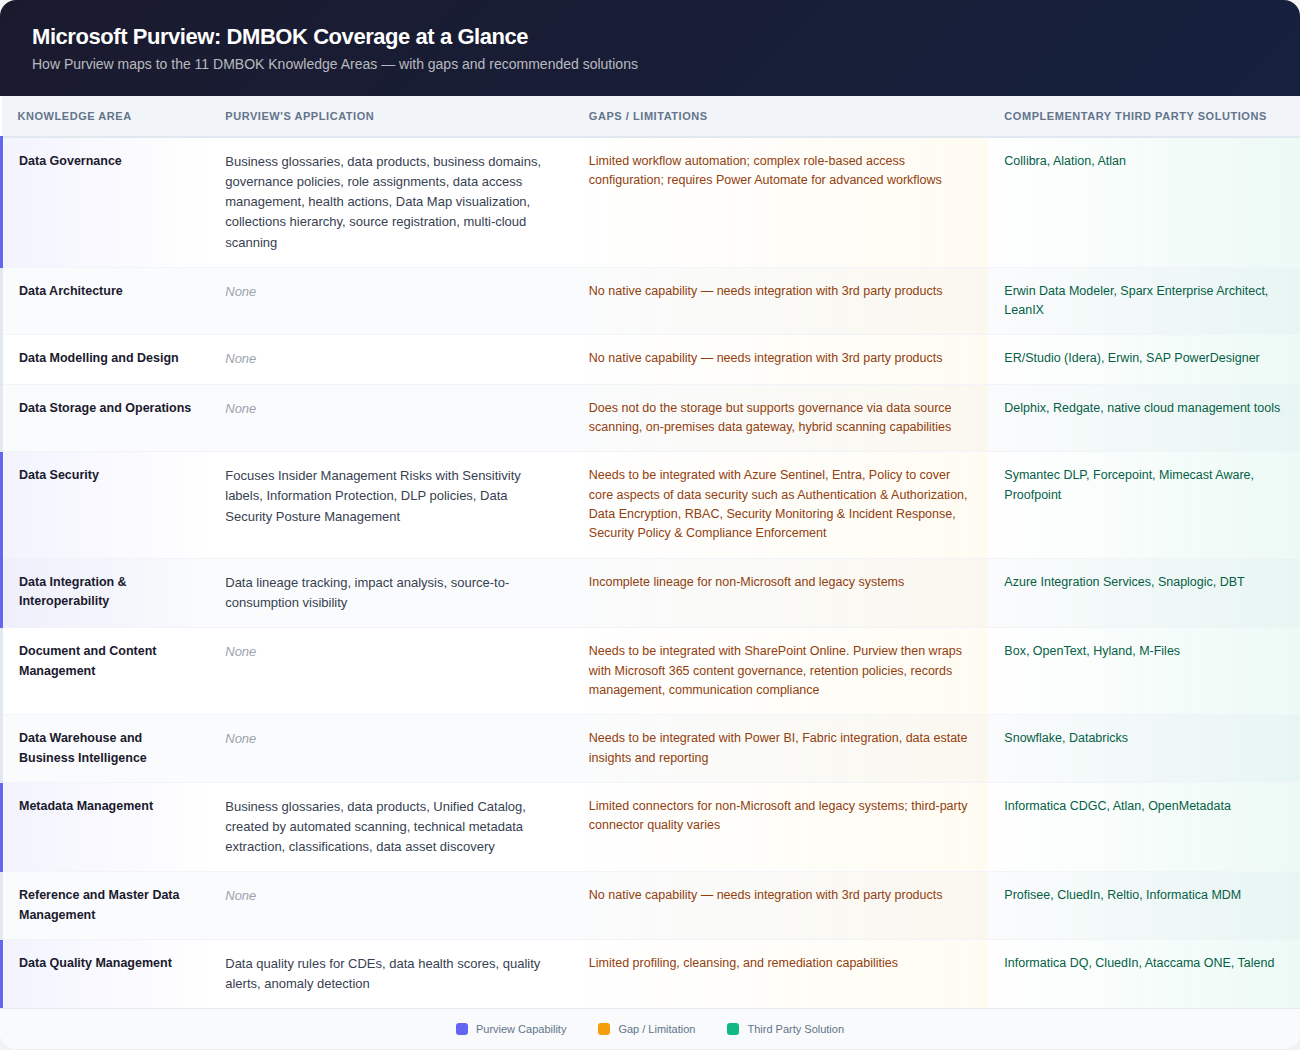Select the 'Gap / Limitation' legend label
This screenshot has width=1300, height=1050.
pyautogui.click(x=657, y=1029)
